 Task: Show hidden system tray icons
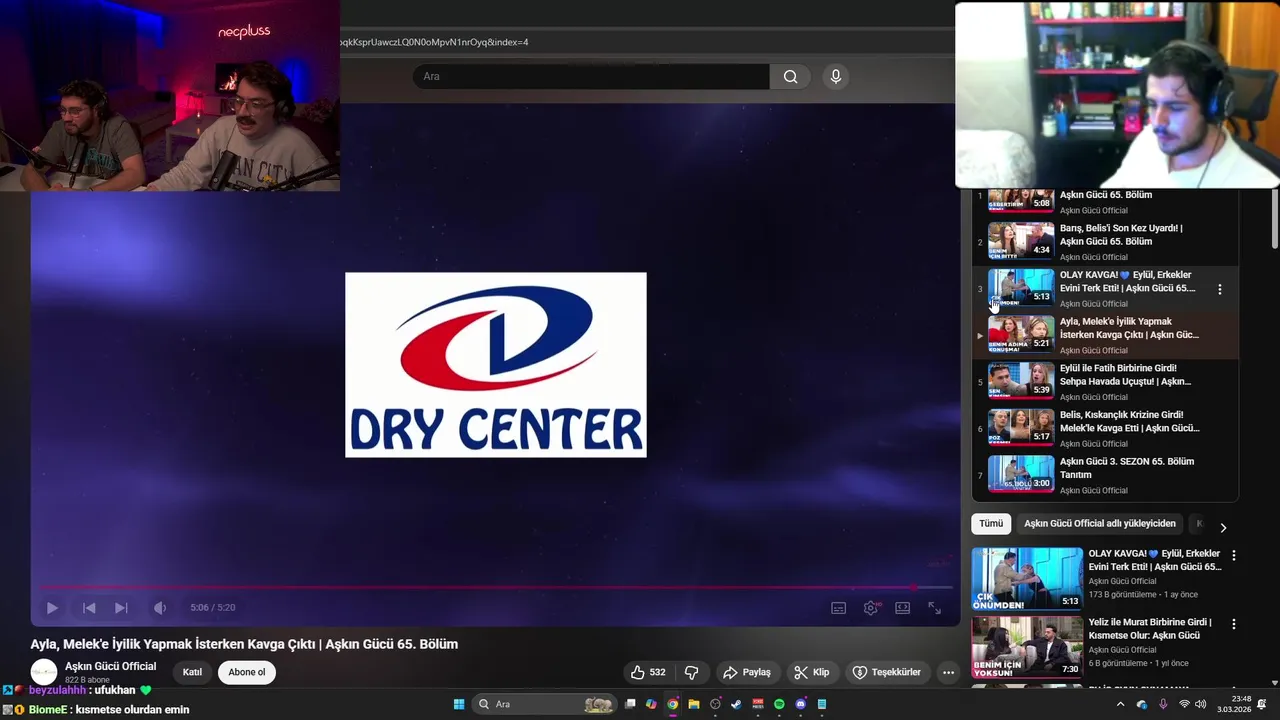pos(1120,704)
